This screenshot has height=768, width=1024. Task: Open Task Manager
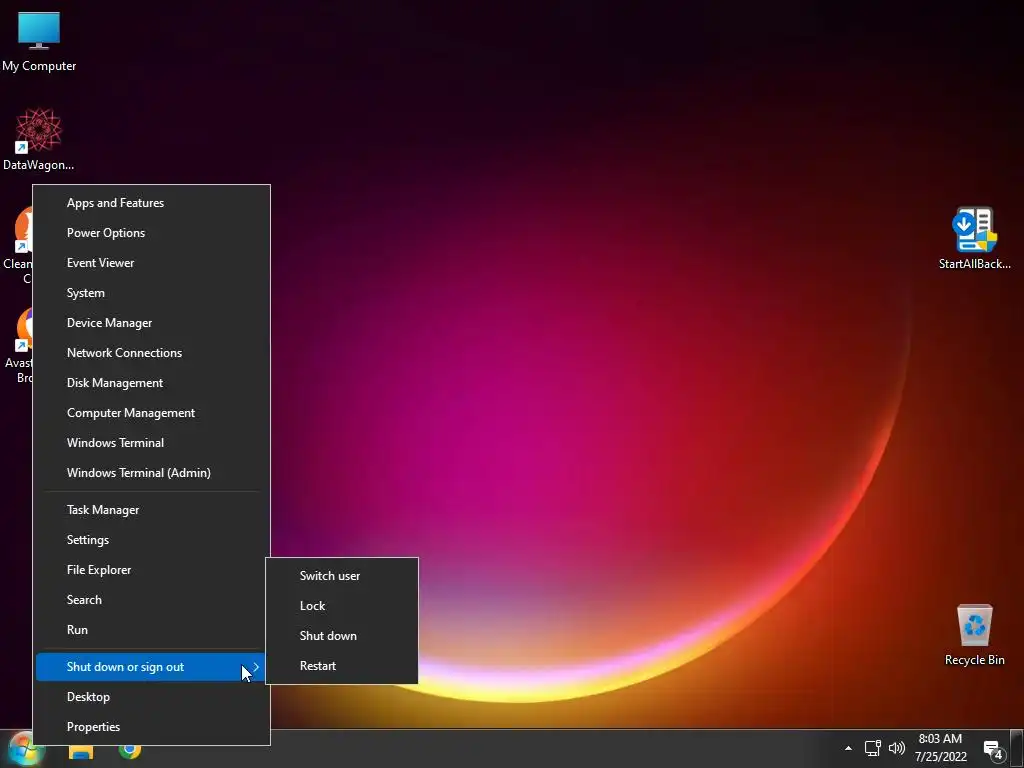pos(152,510)
